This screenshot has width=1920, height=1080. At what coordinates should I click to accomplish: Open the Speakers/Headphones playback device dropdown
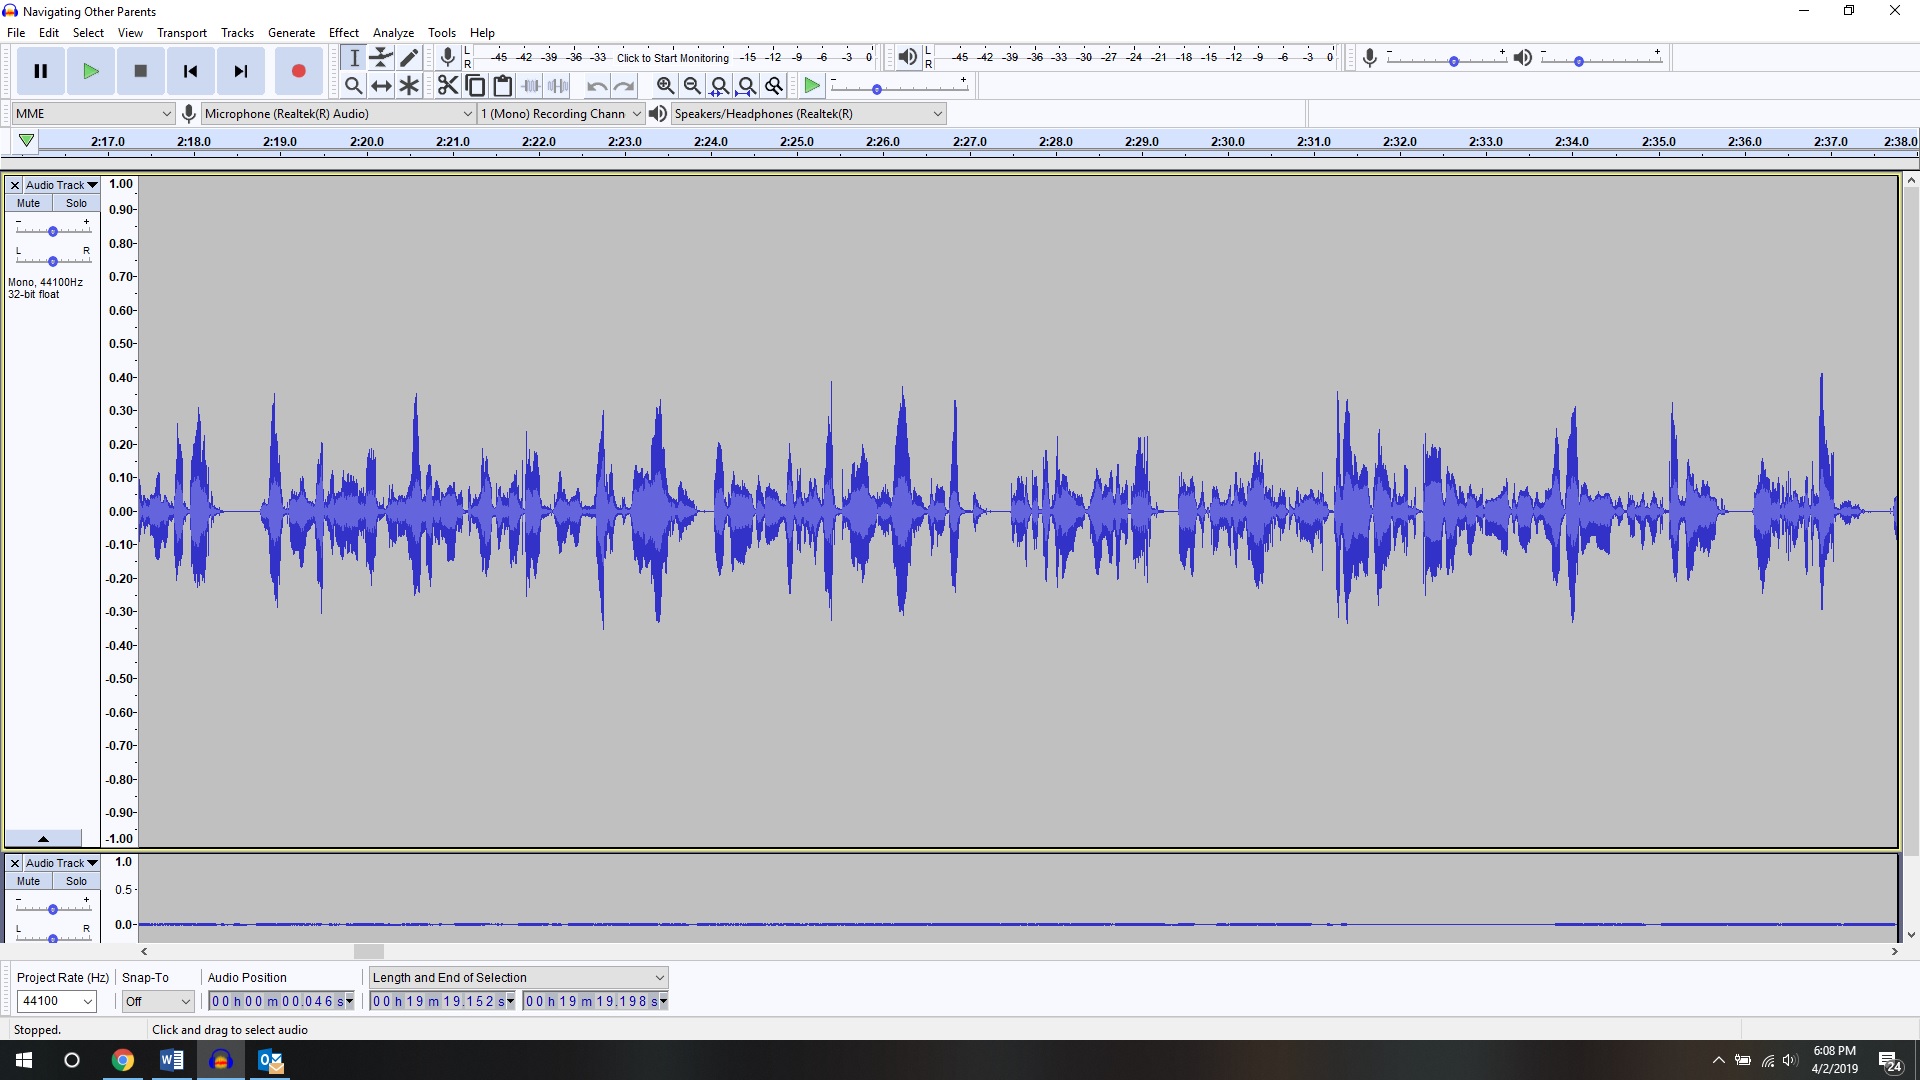(x=808, y=113)
